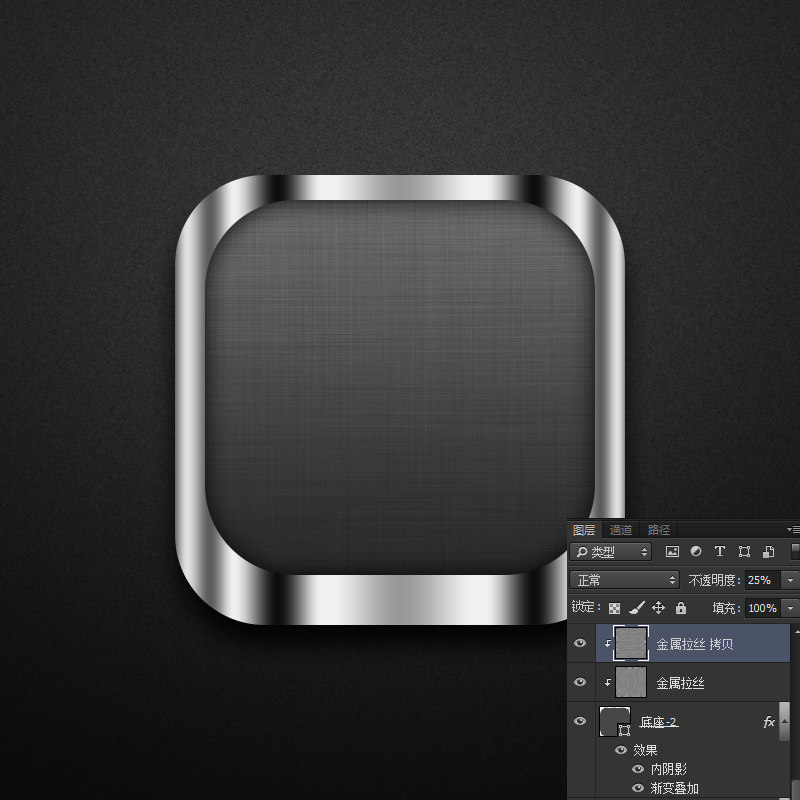Click the 效果 label
800x800 pixels.
(x=645, y=750)
